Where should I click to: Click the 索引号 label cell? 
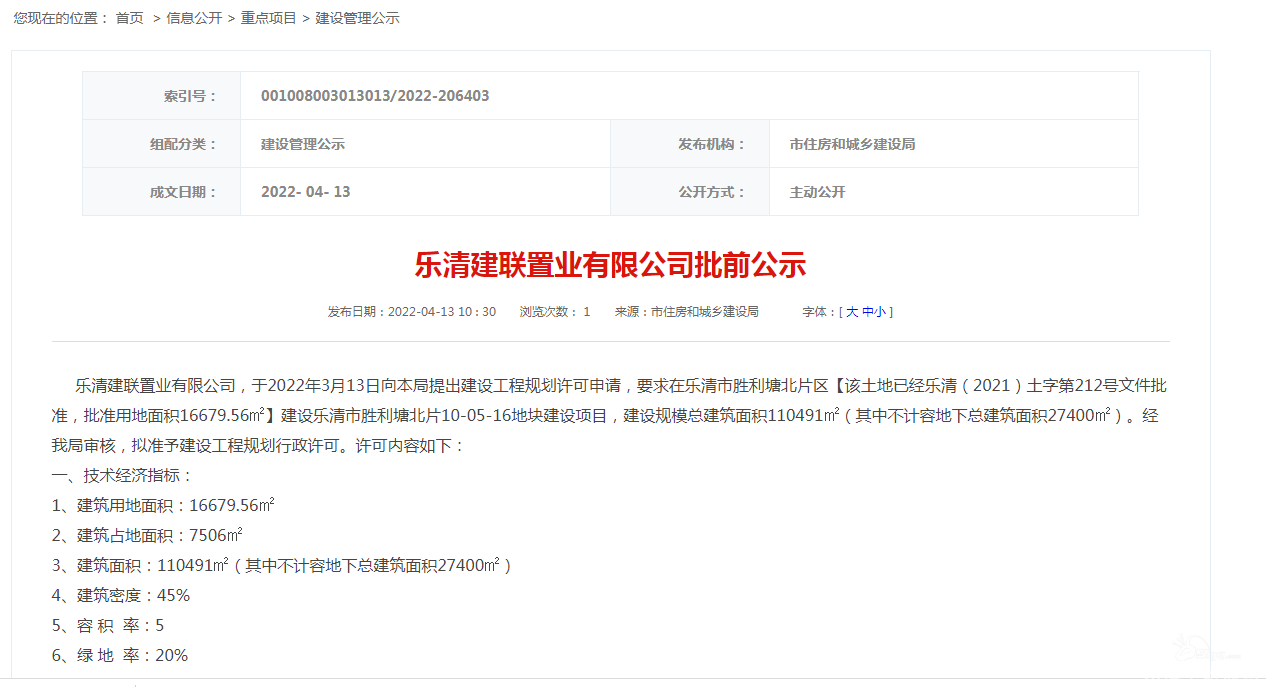tap(190, 96)
